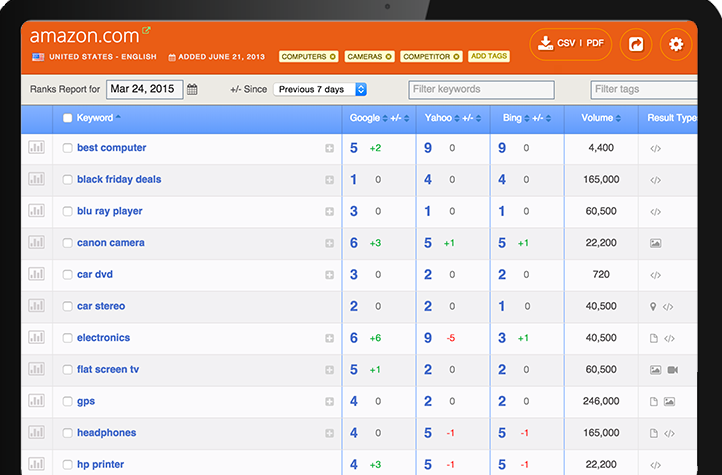
Task: Click chart icon for electronics row
Action: pyautogui.click(x=37, y=338)
